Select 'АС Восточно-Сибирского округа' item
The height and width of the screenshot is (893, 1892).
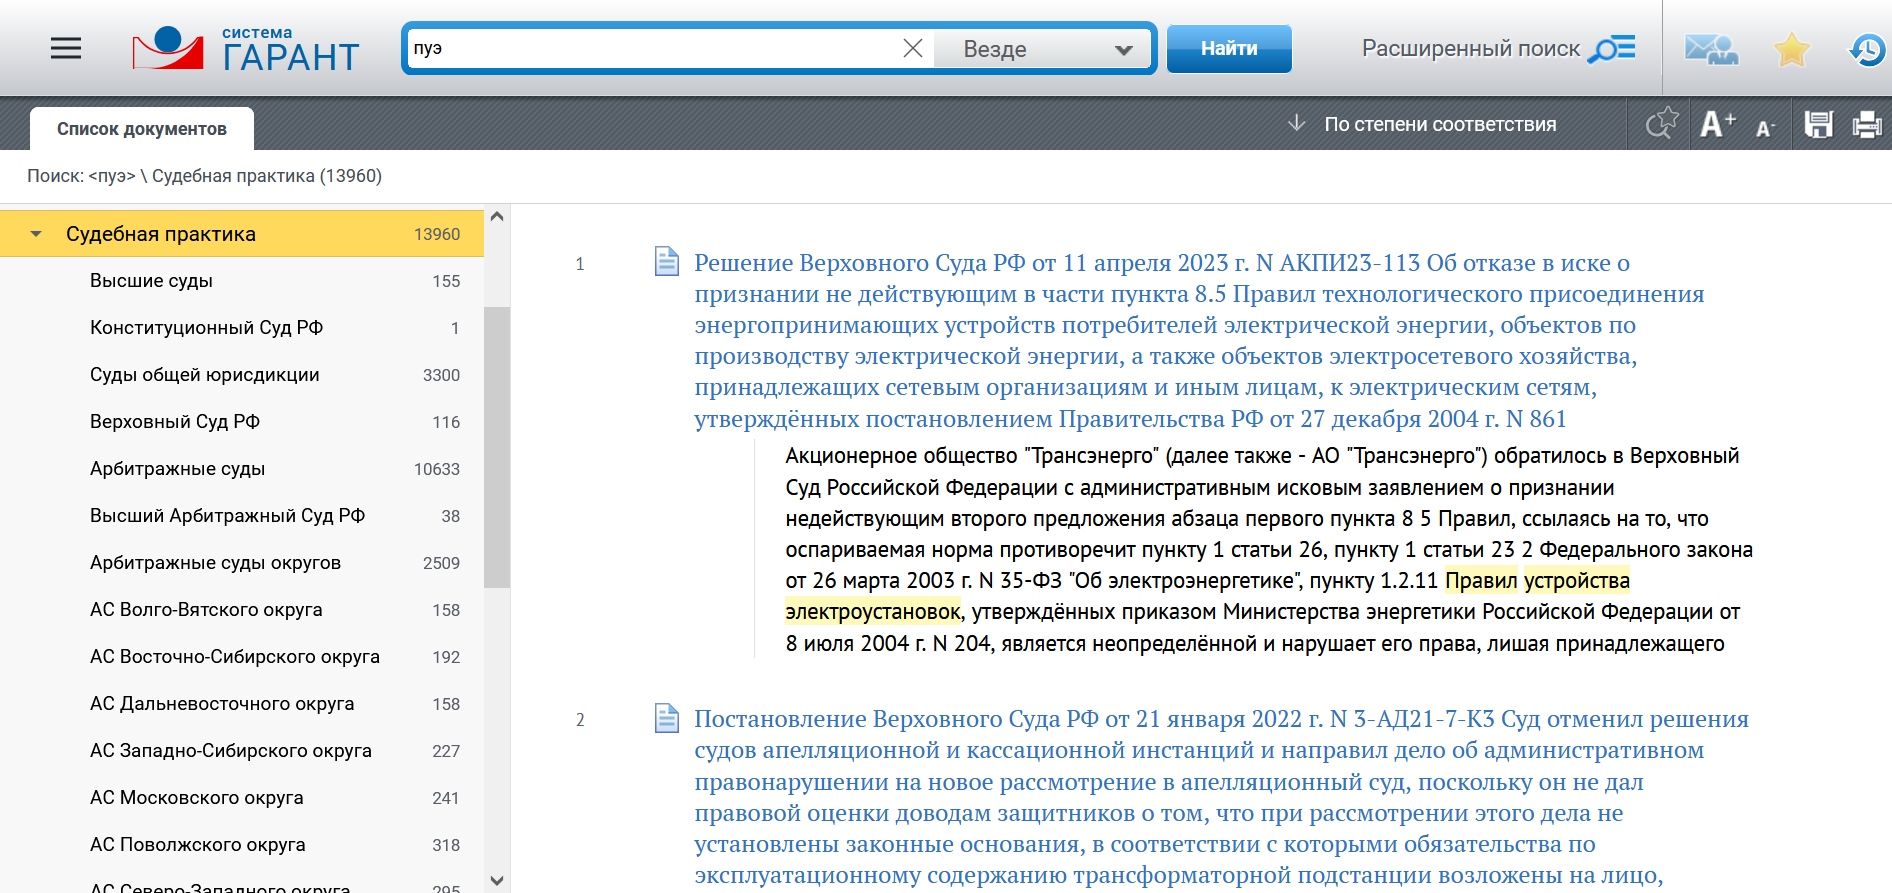(242, 657)
